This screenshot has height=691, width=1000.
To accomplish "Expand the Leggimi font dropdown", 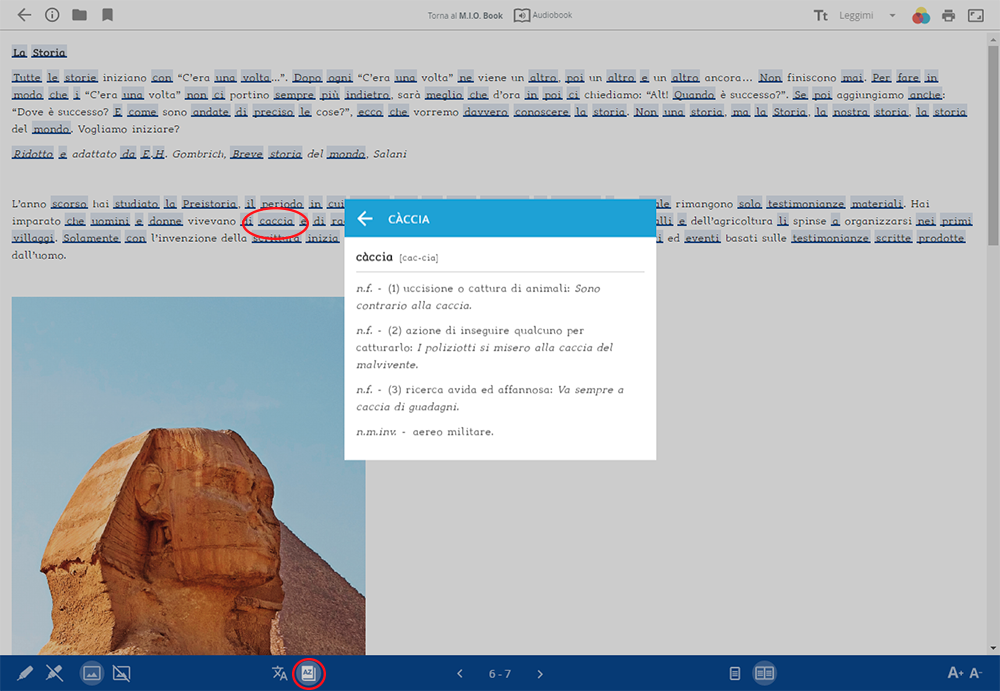I will tap(868, 15).
